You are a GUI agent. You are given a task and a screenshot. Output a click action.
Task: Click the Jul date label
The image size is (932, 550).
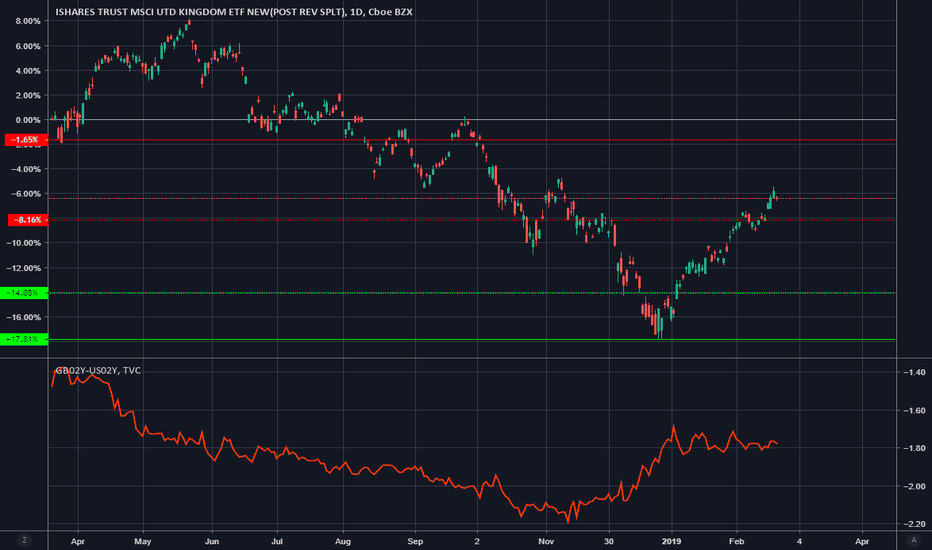coord(276,541)
